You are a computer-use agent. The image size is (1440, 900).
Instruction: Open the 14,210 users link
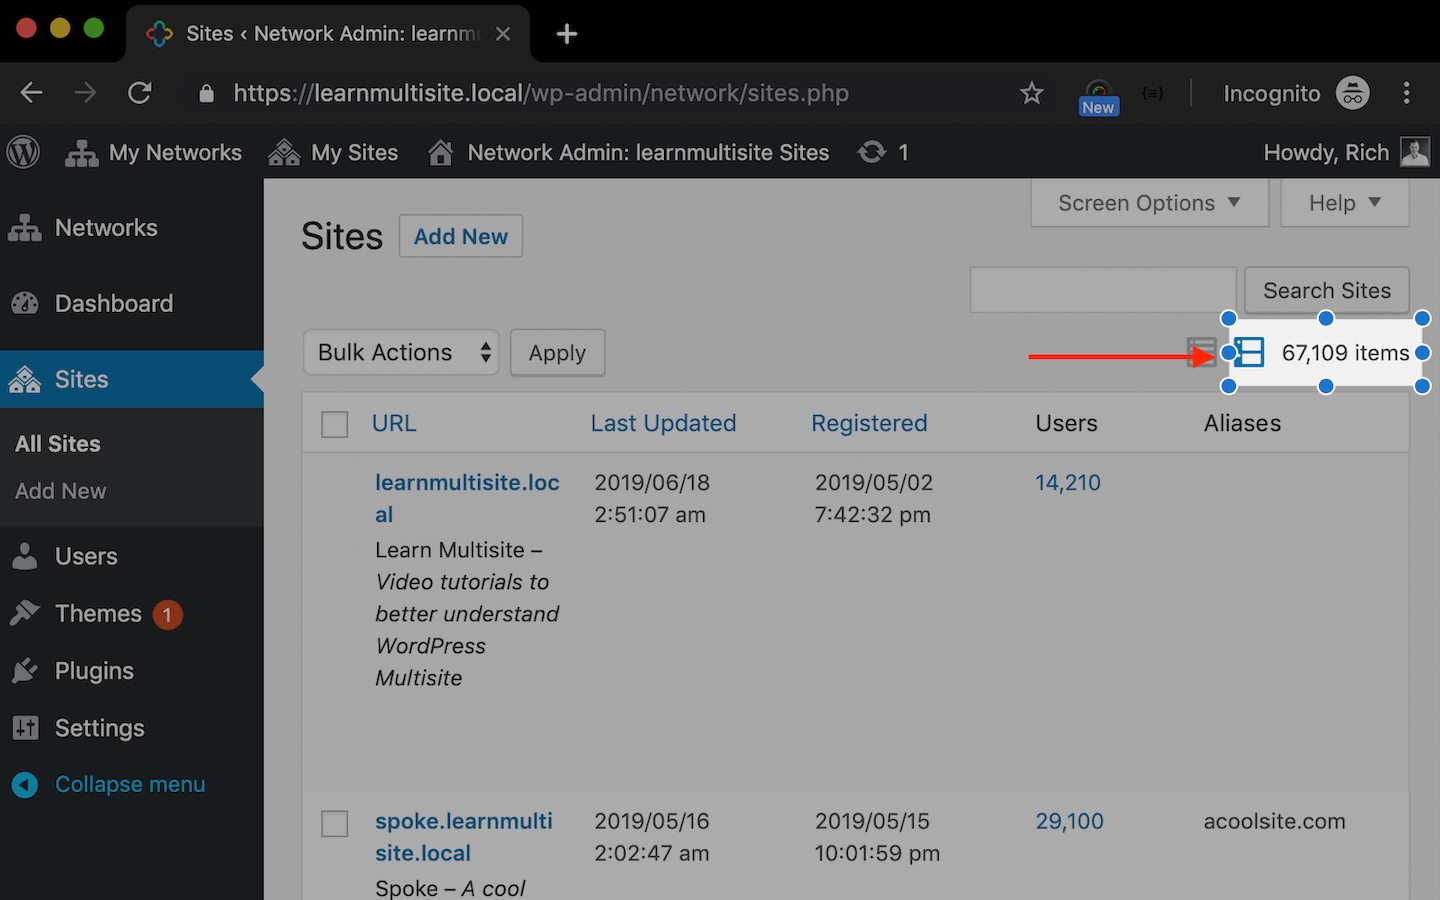(1067, 482)
